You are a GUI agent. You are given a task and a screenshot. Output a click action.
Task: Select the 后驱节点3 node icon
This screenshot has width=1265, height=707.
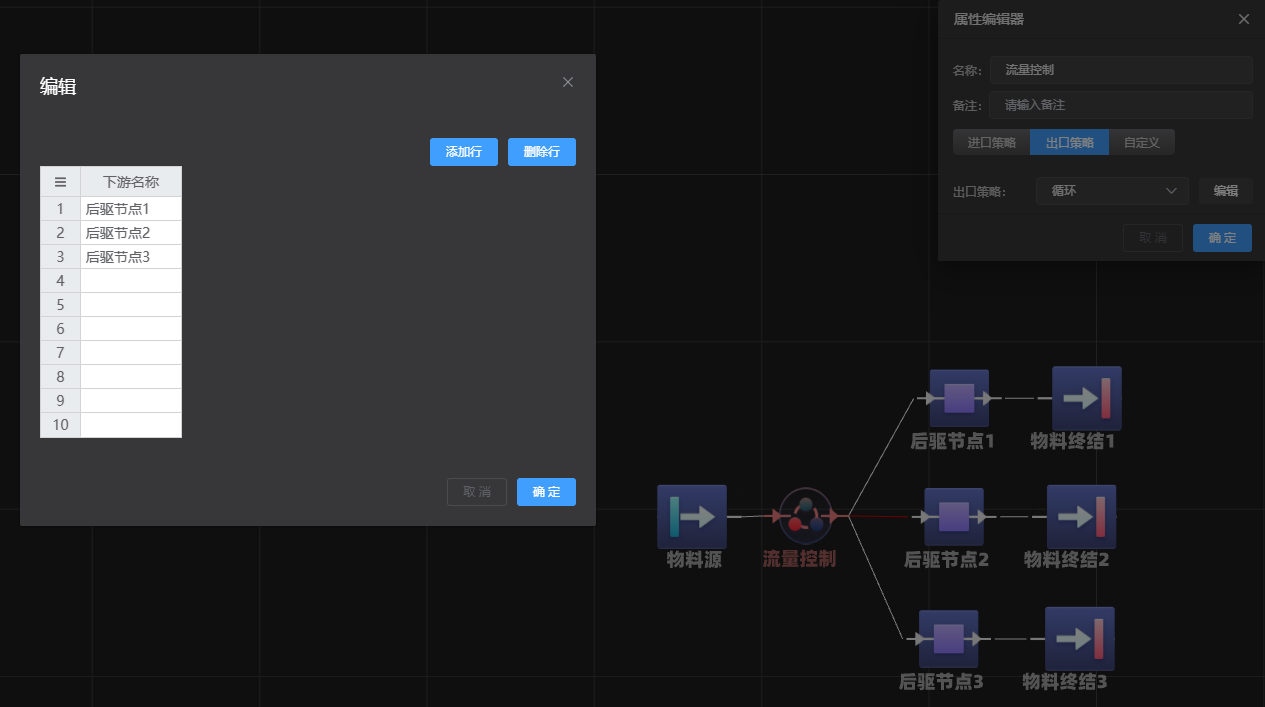[948, 639]
